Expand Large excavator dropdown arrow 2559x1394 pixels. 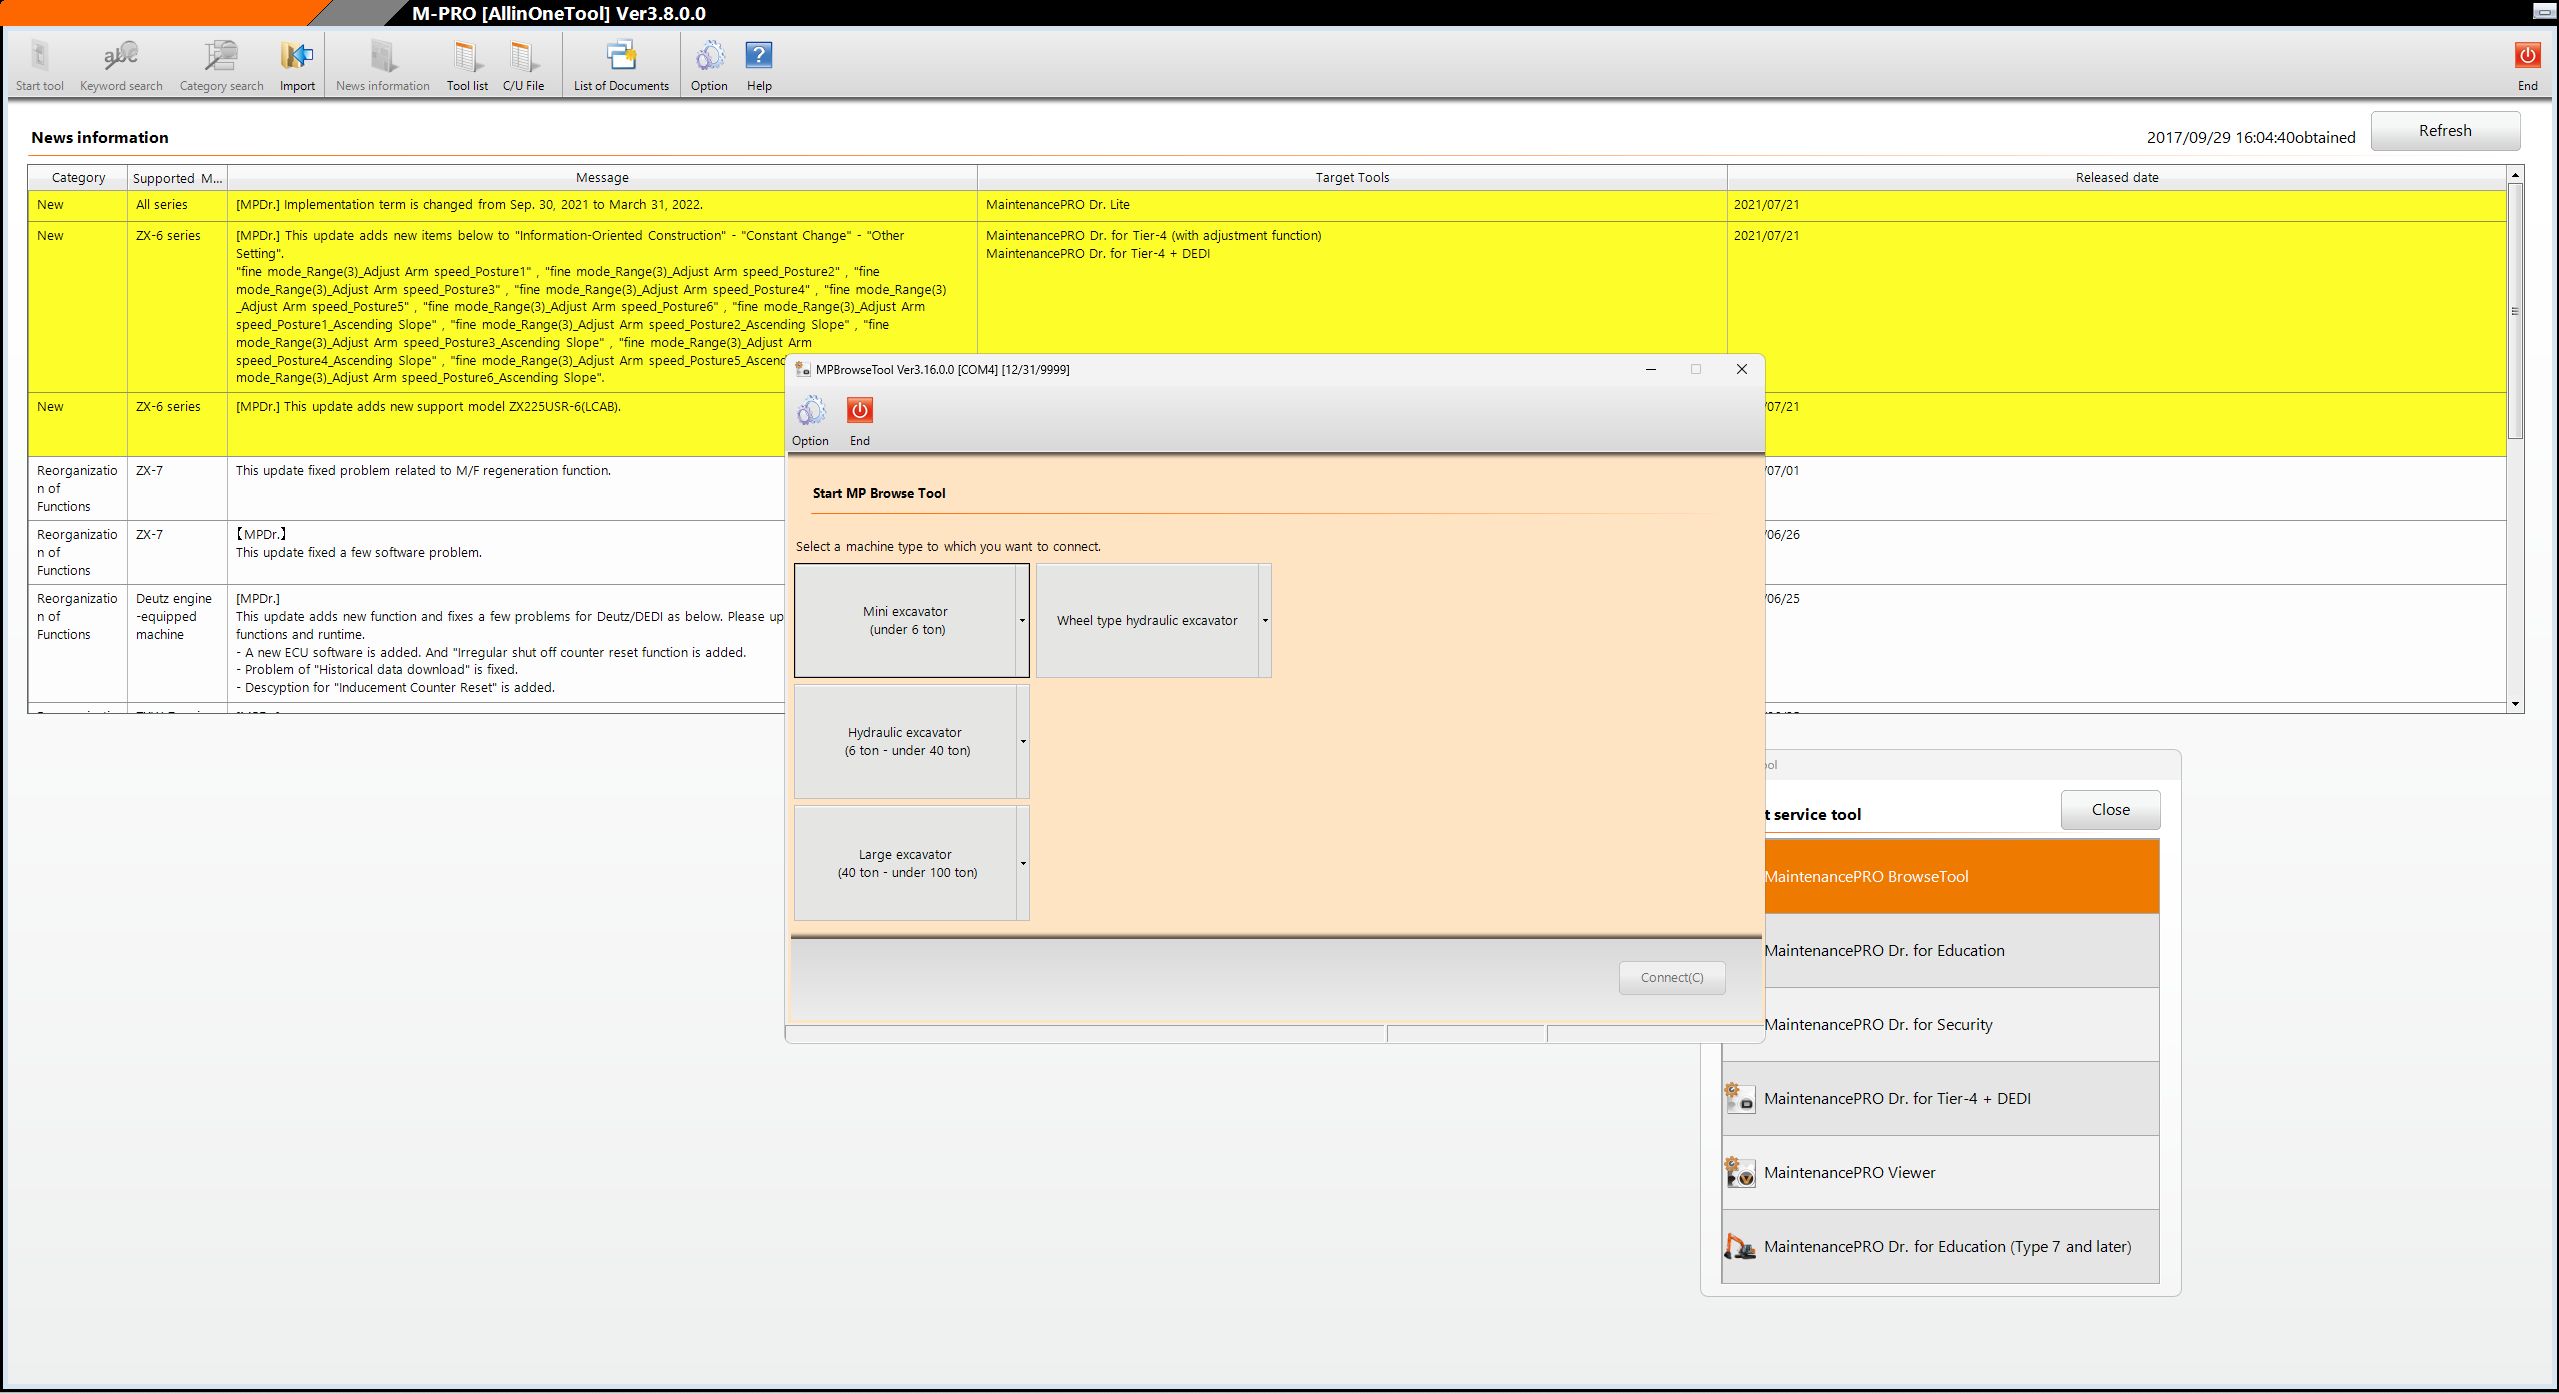tap(1022, 864)
